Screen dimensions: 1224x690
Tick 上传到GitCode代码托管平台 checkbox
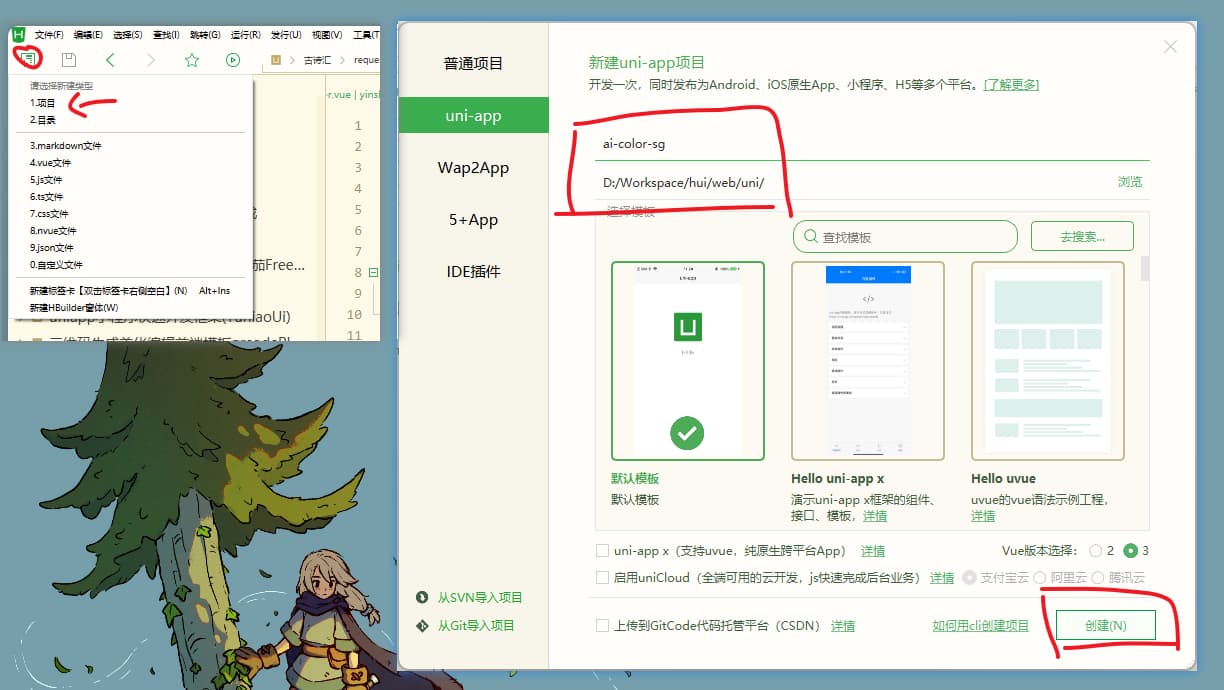(x=602, y=626)
